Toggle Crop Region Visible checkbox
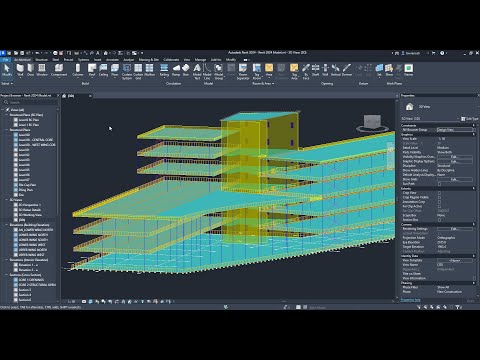 tap(439, 197)
